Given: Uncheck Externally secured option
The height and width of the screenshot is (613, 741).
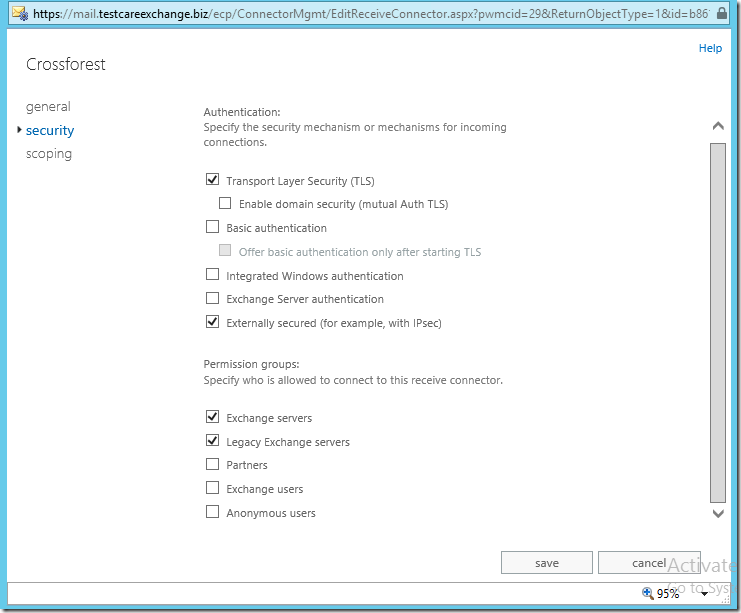Looking at the screenshot, I should click(x=213, y=322).
